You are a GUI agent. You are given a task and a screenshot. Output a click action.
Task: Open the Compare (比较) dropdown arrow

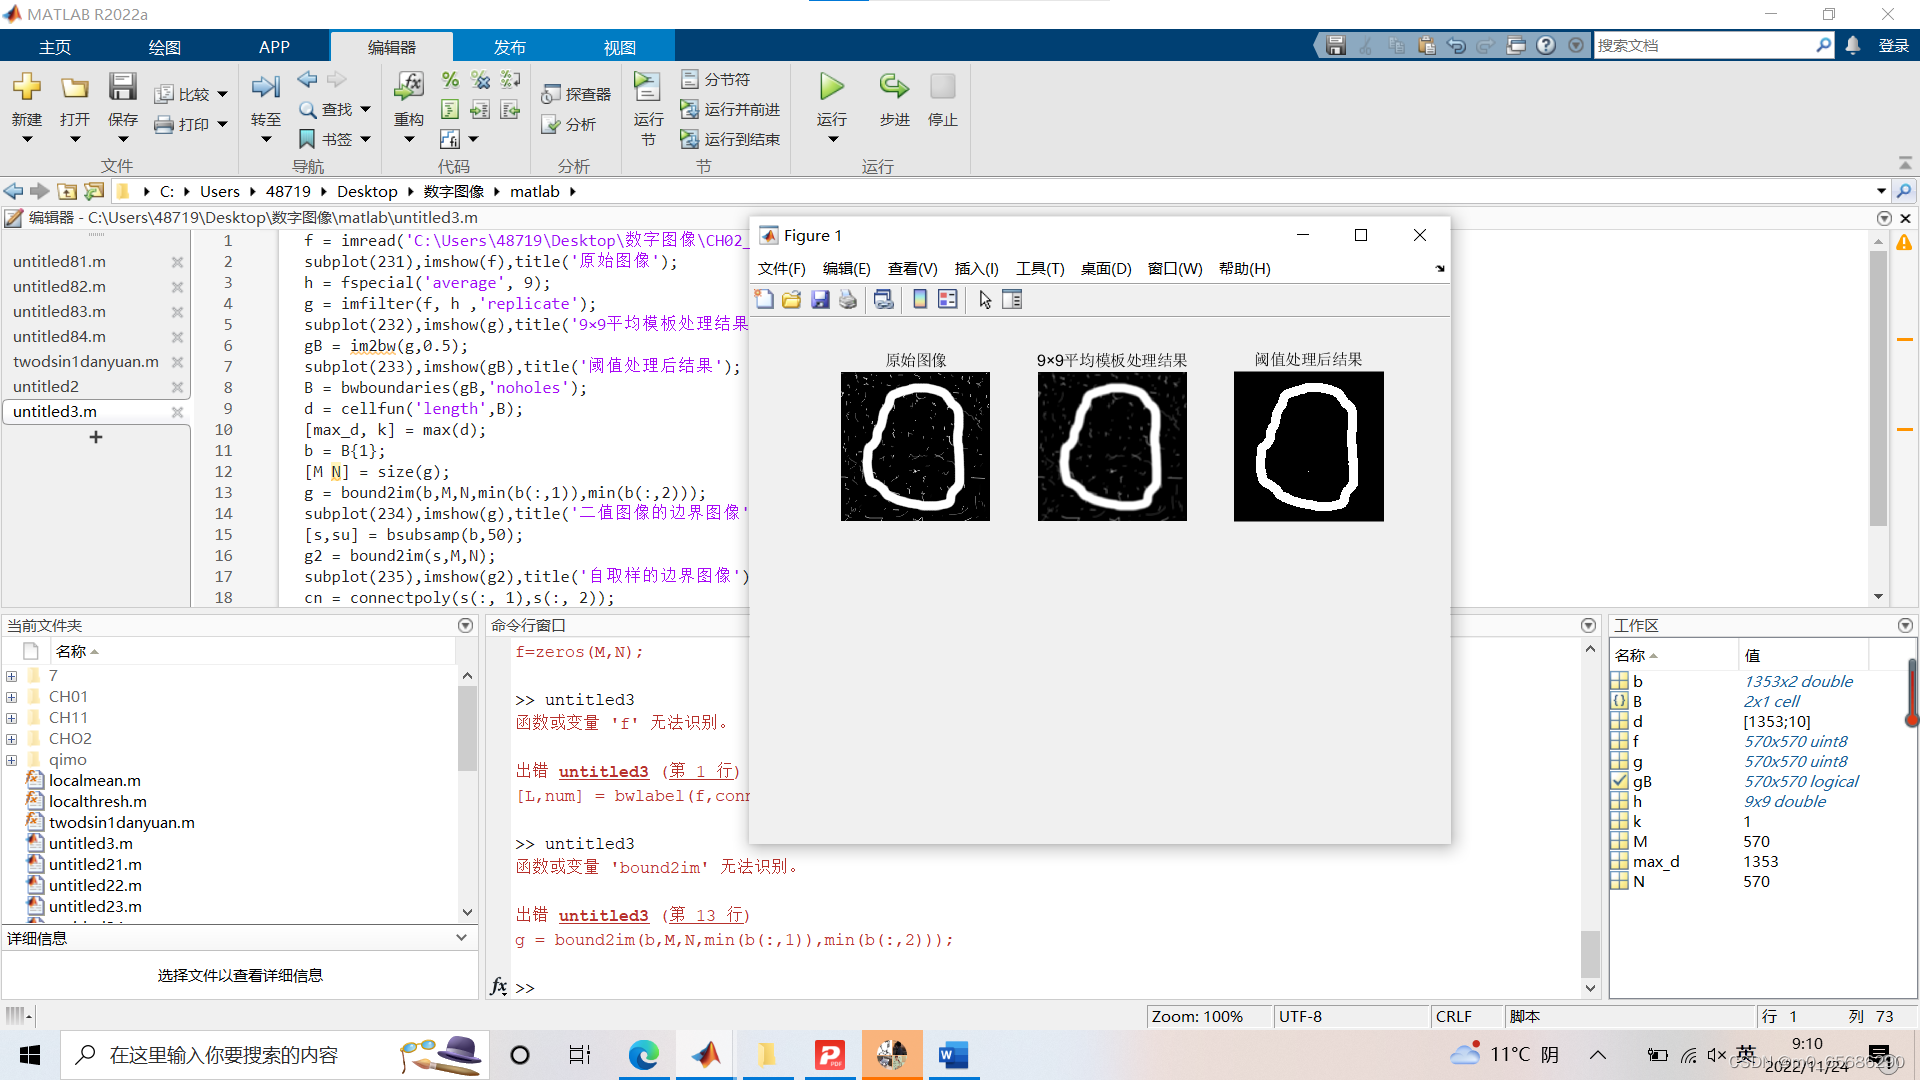point(222,94)
